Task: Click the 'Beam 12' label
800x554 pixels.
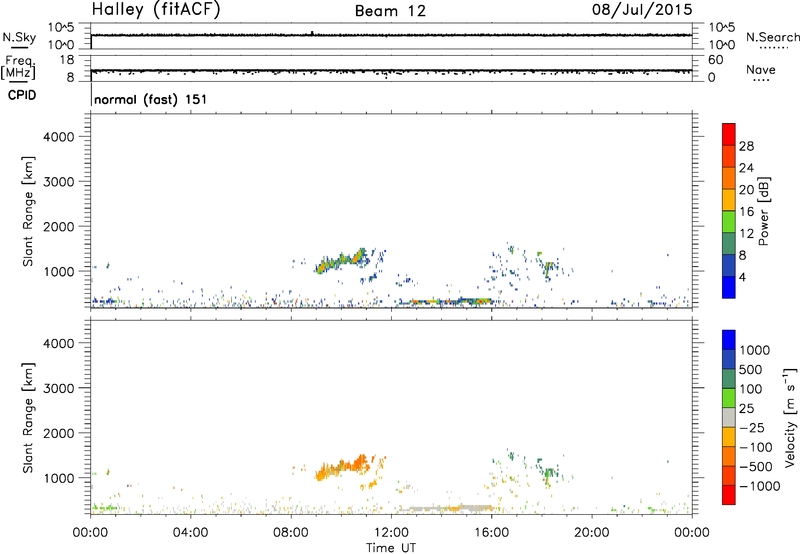Action: click(x=390, y=11)
